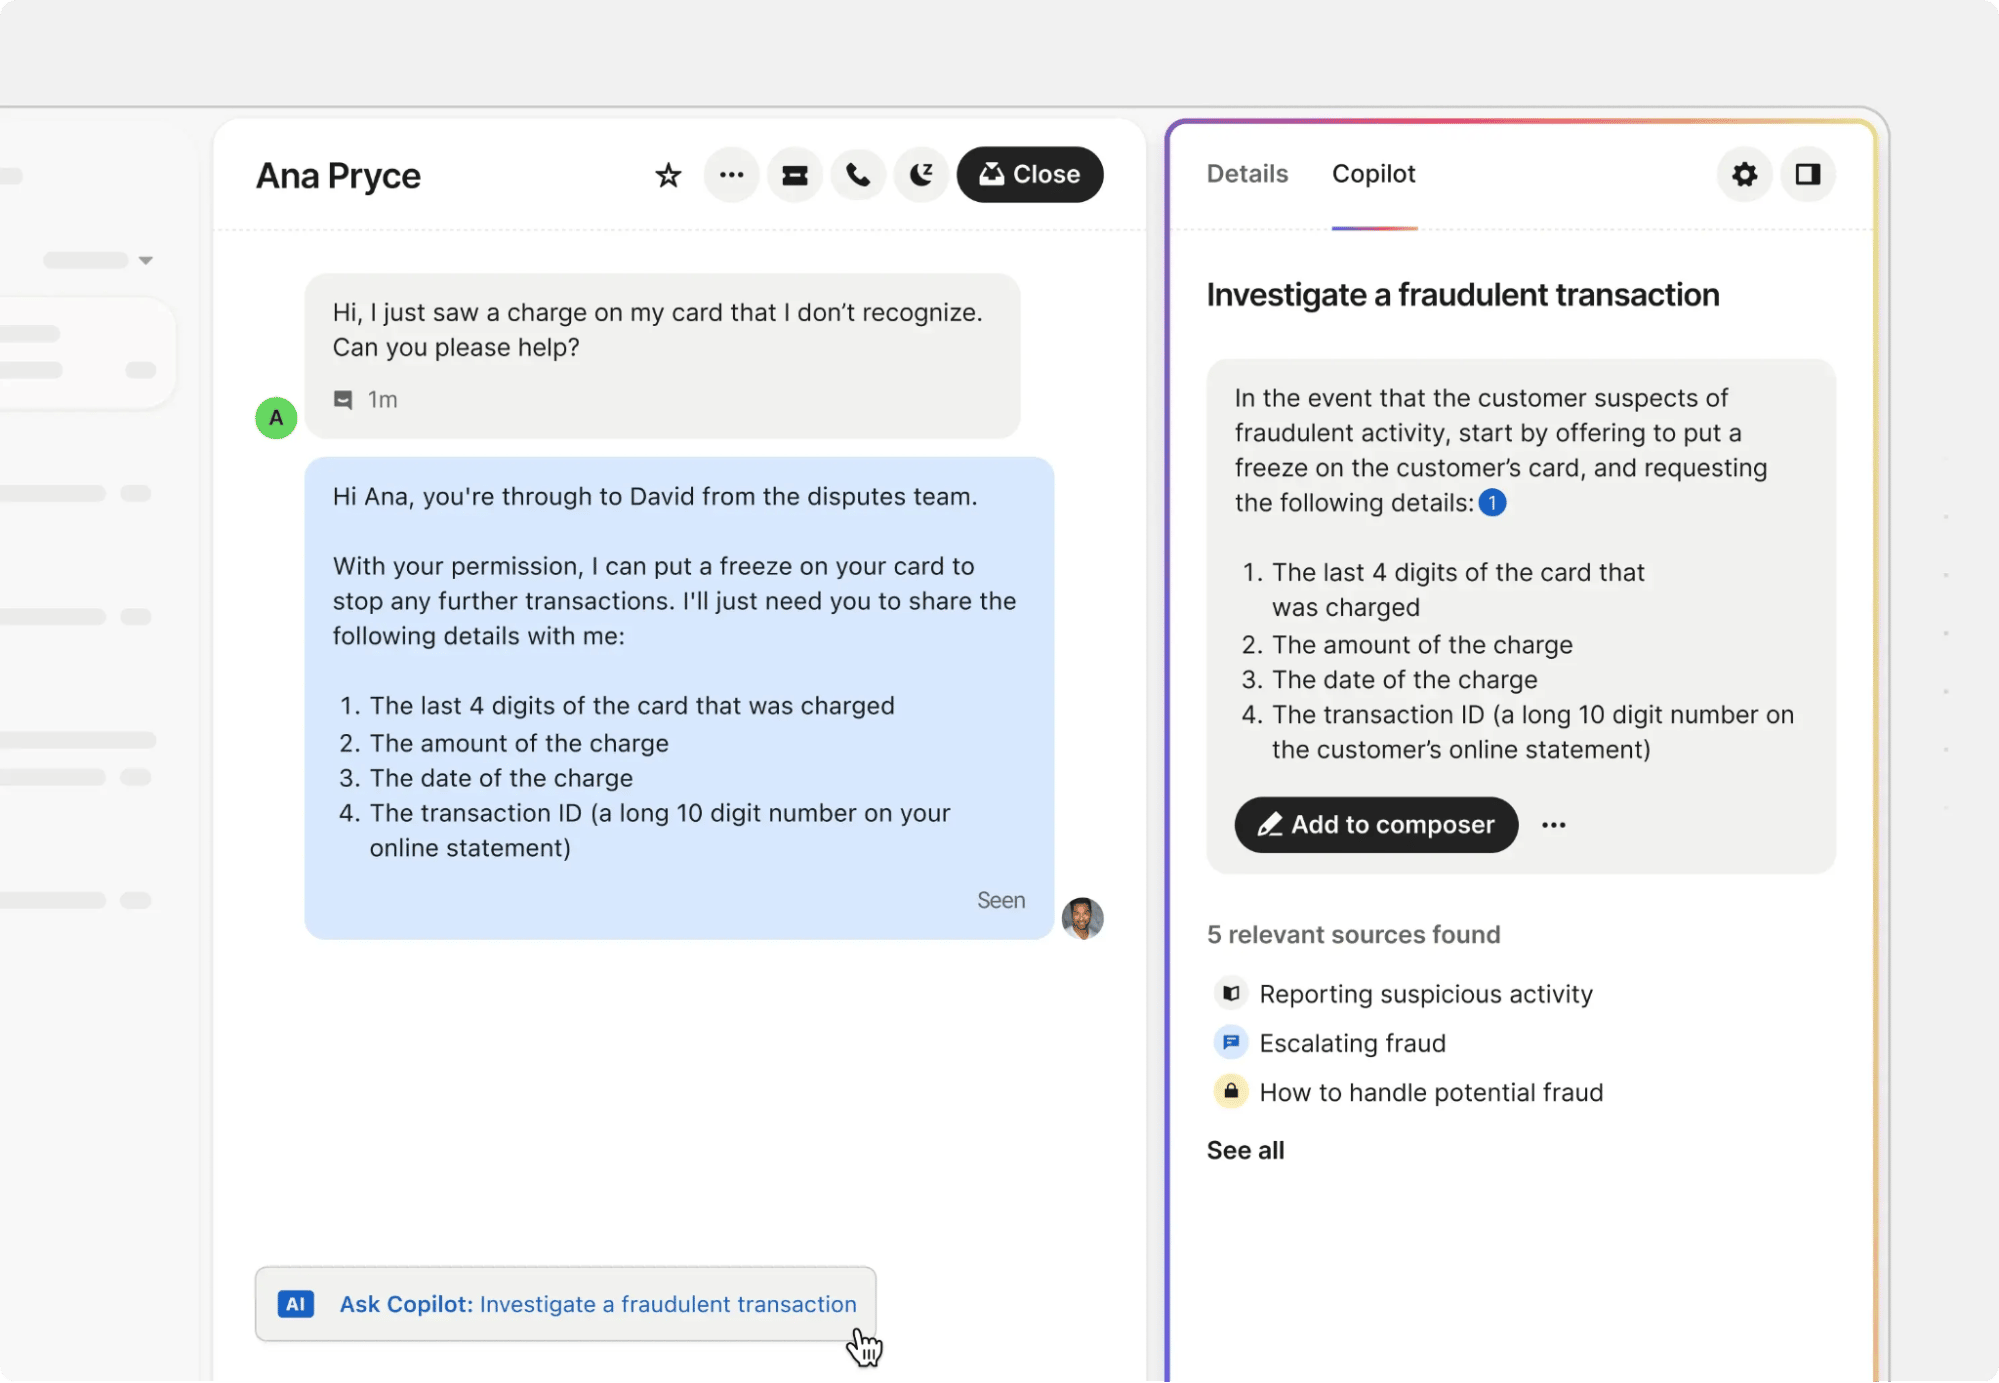Collapse the Copilot side panel icon

pos(1809,175)
